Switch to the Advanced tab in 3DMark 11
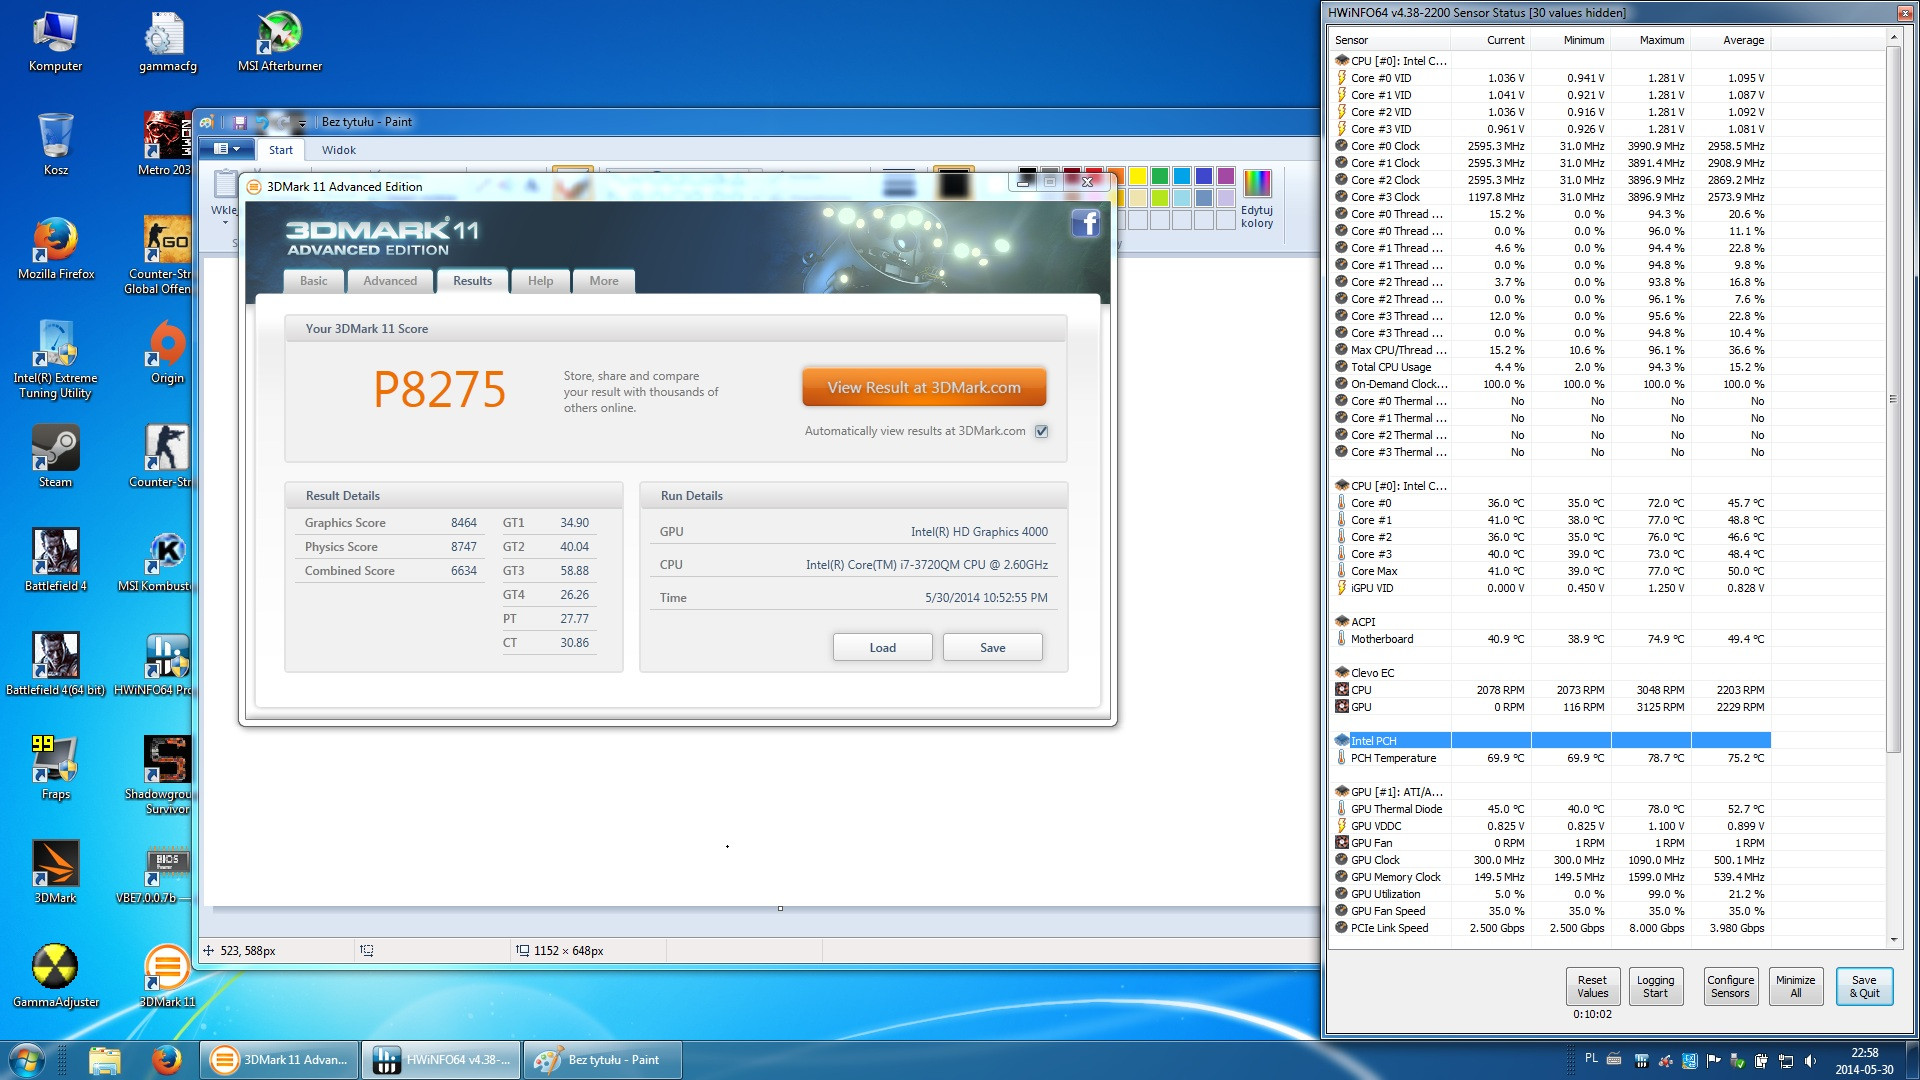The height and width of the screenshot is (1080, 1920). pyautogui.click(x=390, y=281)
